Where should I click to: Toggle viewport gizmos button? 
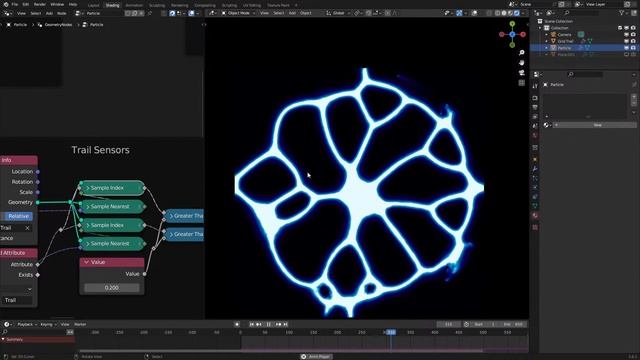(460, 13)
